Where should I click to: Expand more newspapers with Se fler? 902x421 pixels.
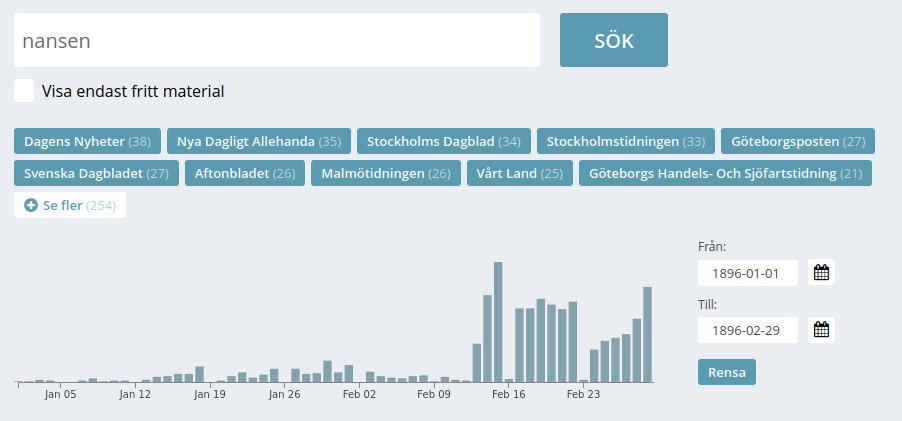(x=70, y=205)
